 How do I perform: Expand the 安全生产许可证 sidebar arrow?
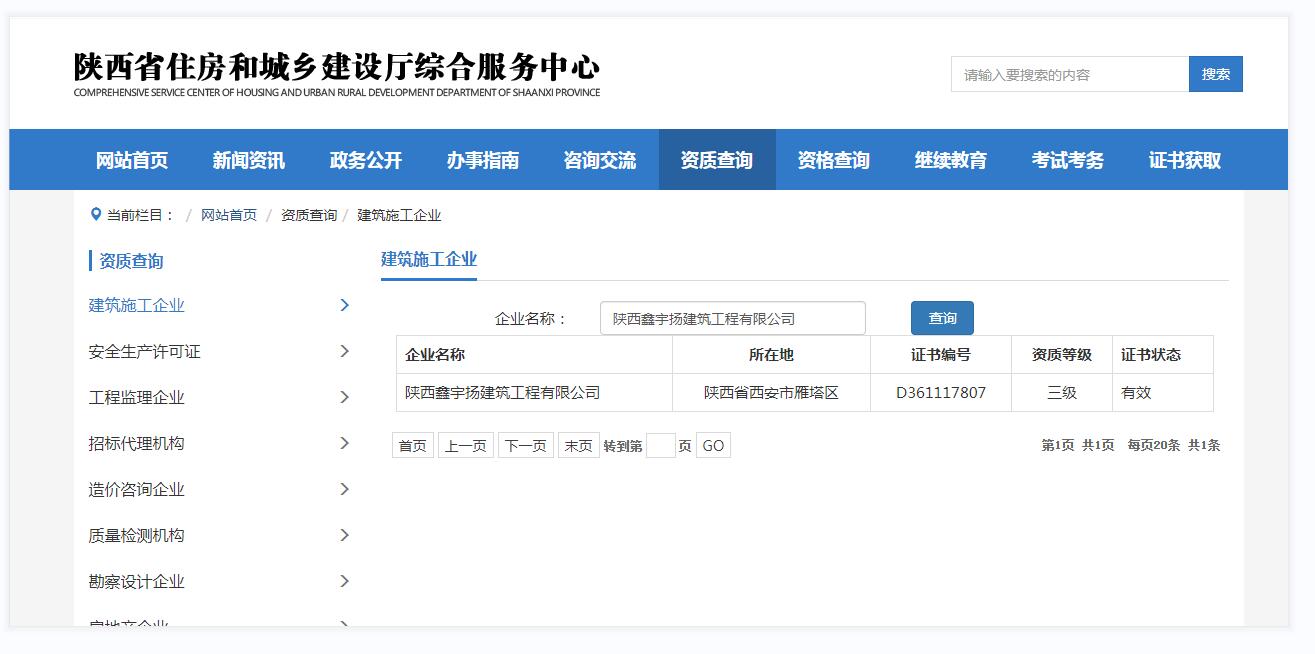[x=344, y=351]
